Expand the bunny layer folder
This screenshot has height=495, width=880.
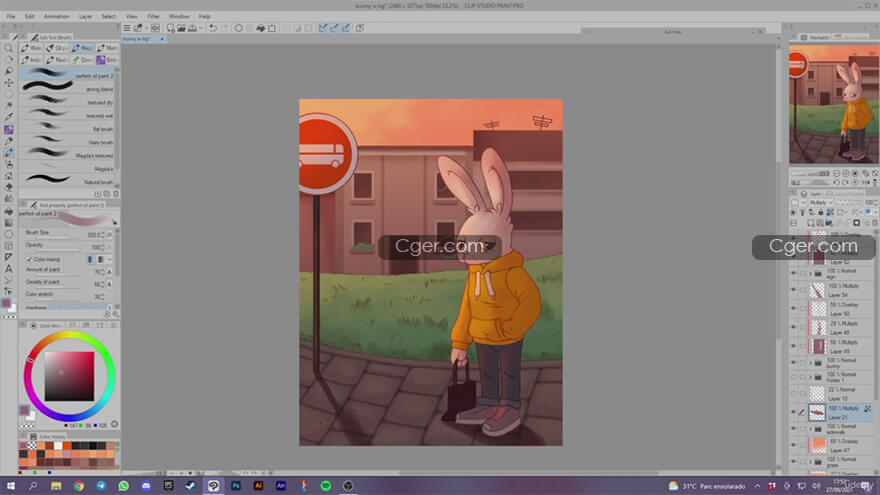pos(810,363)
